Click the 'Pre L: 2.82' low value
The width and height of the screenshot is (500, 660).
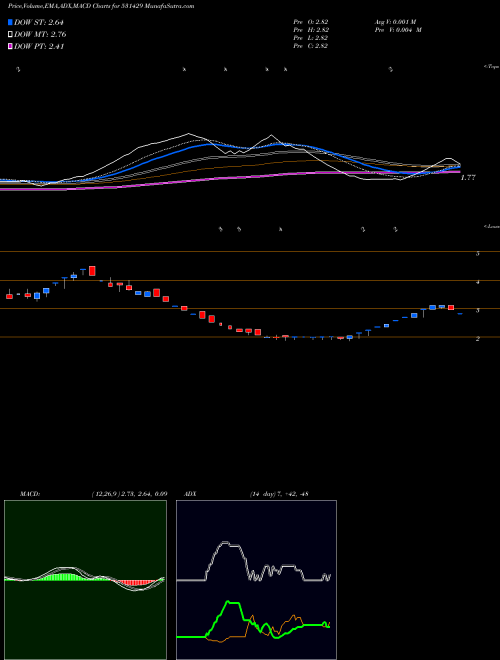coord(311,38)
